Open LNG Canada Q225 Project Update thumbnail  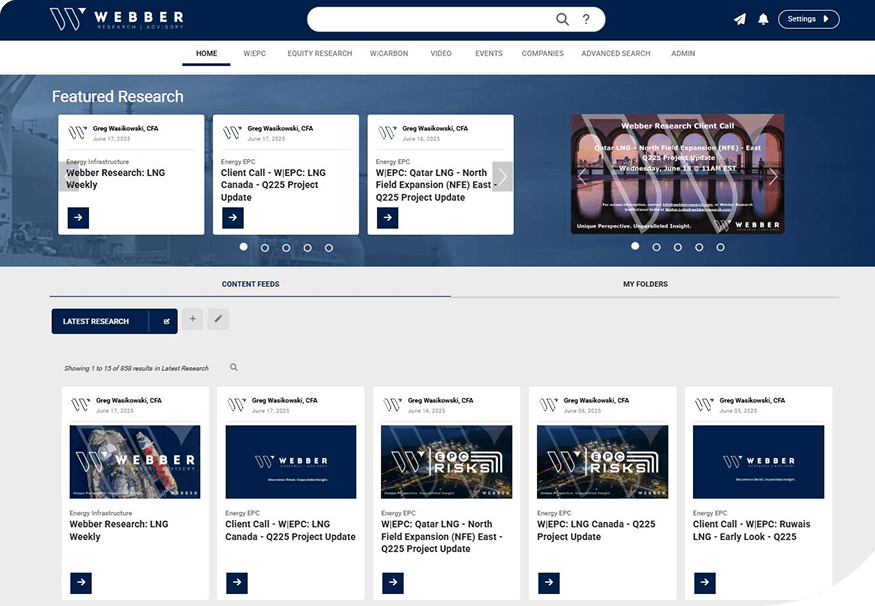[602, 462]
